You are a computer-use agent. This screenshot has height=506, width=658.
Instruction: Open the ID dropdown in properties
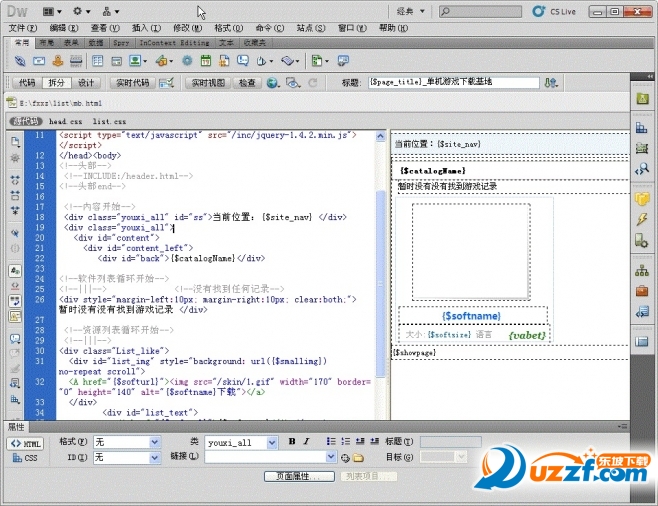point(155,457)
